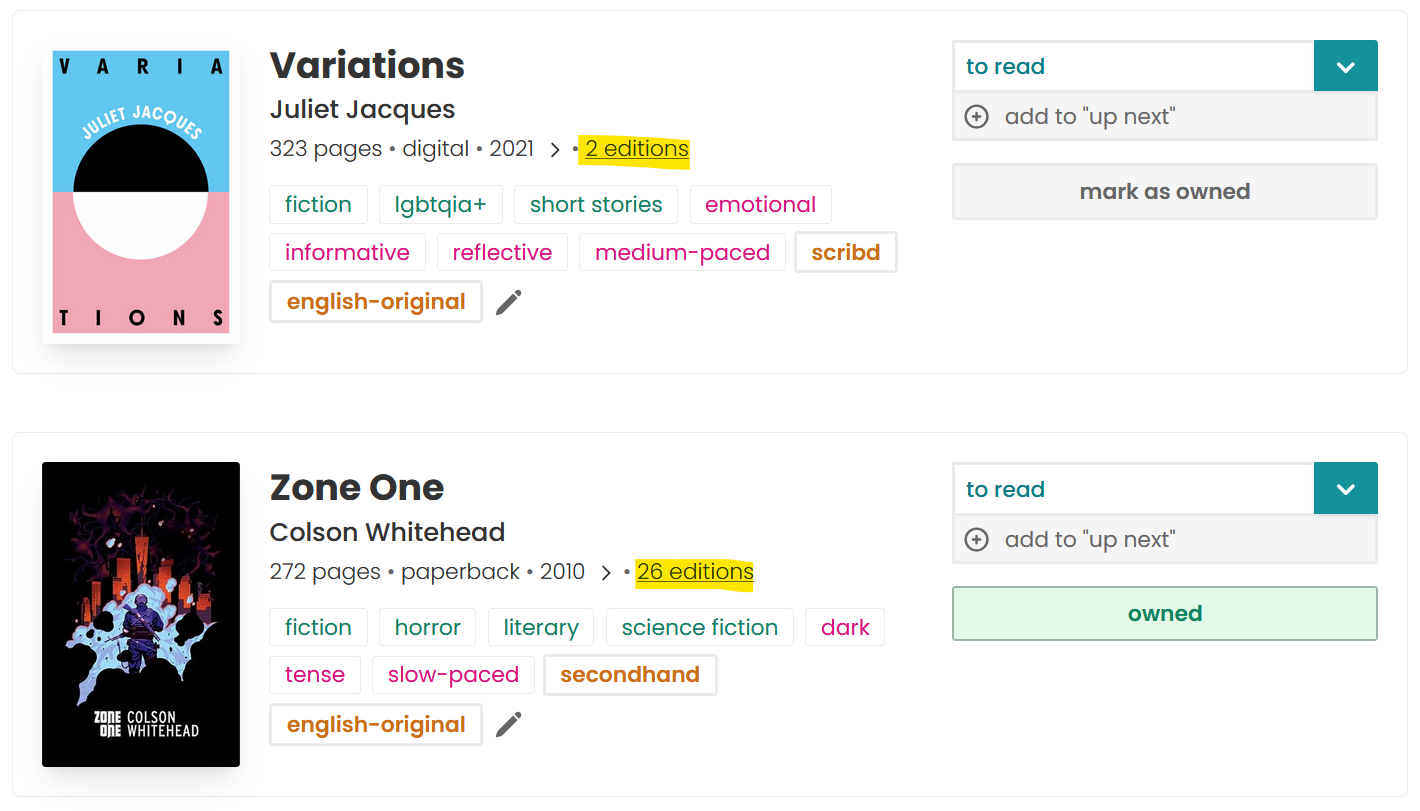Click plus icon beside Zone One 'up next'

976,540
